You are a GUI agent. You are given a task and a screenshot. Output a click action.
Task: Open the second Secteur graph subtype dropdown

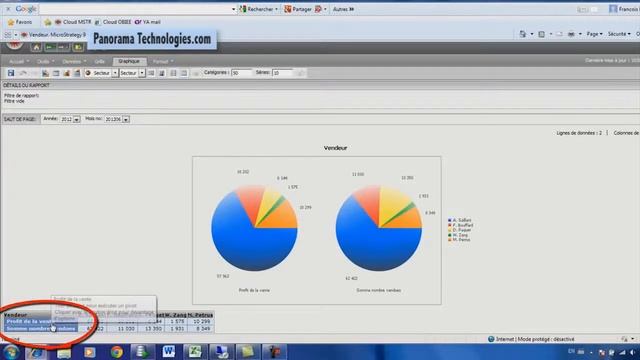click(x=142, y=73)
